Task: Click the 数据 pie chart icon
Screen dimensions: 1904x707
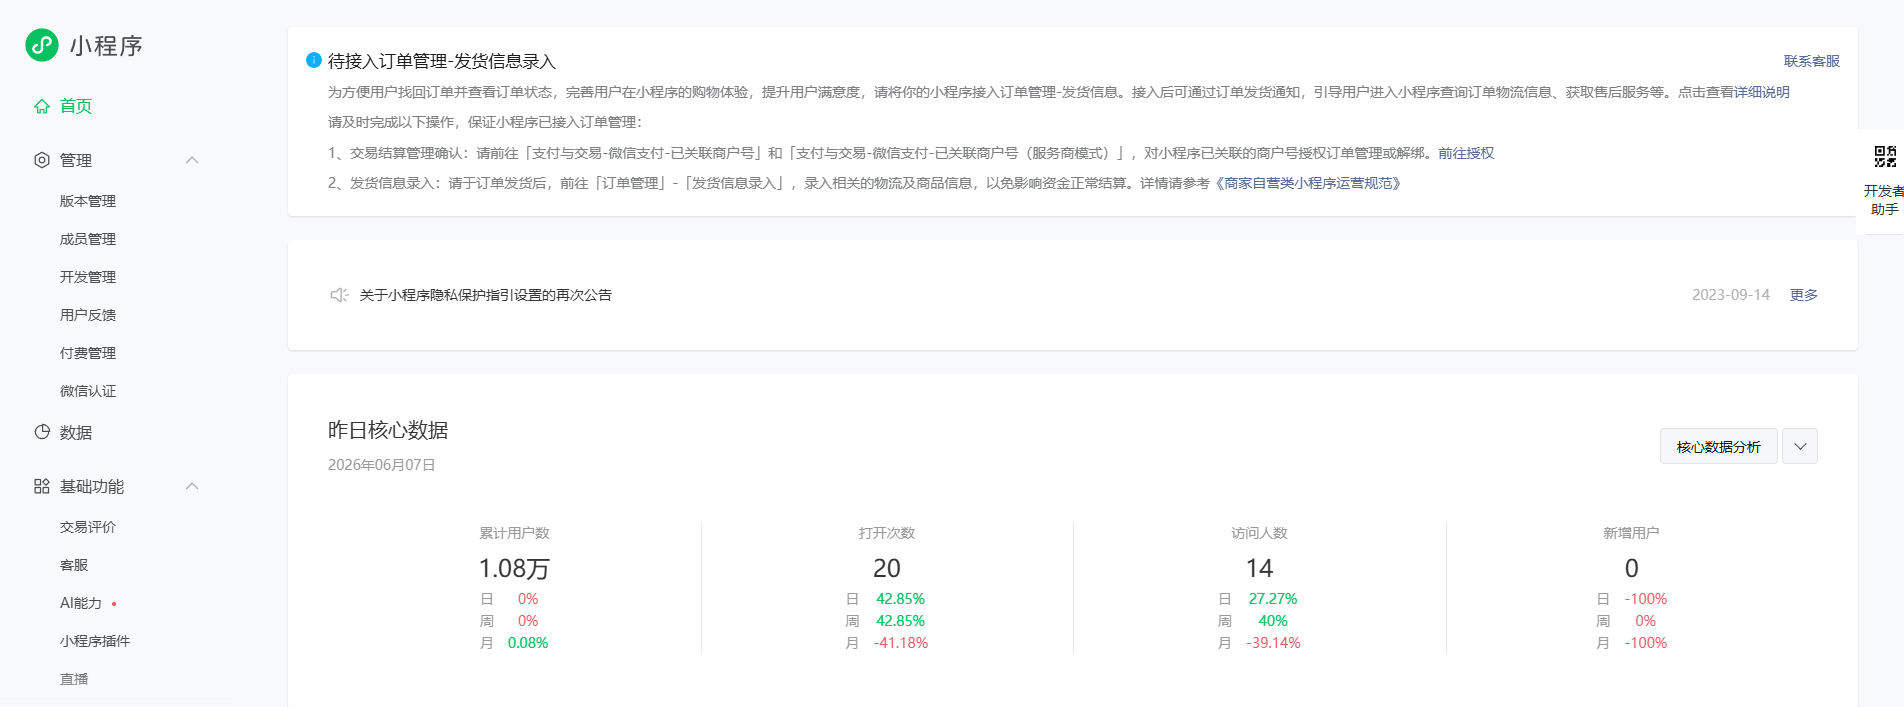Action: [42, 432]
